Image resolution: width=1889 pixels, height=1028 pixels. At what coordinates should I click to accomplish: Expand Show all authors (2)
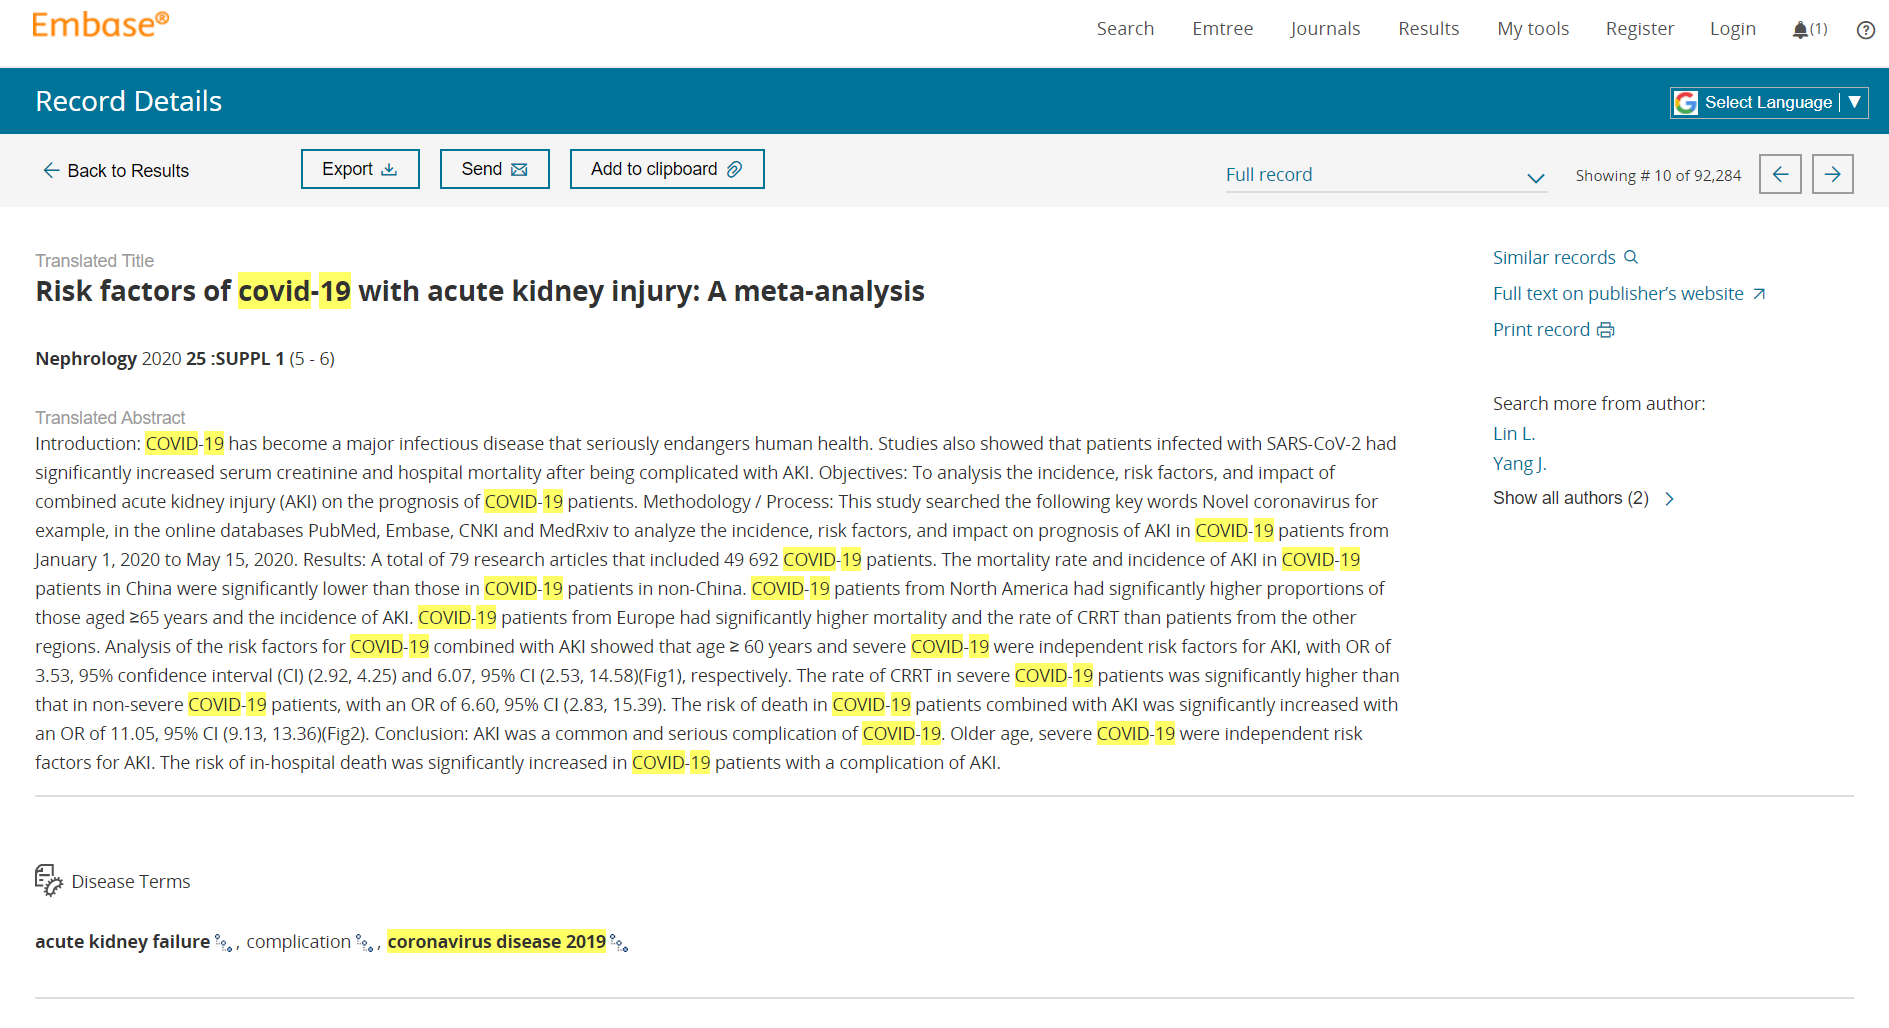pyautogui.click(x=1582, y=498)
